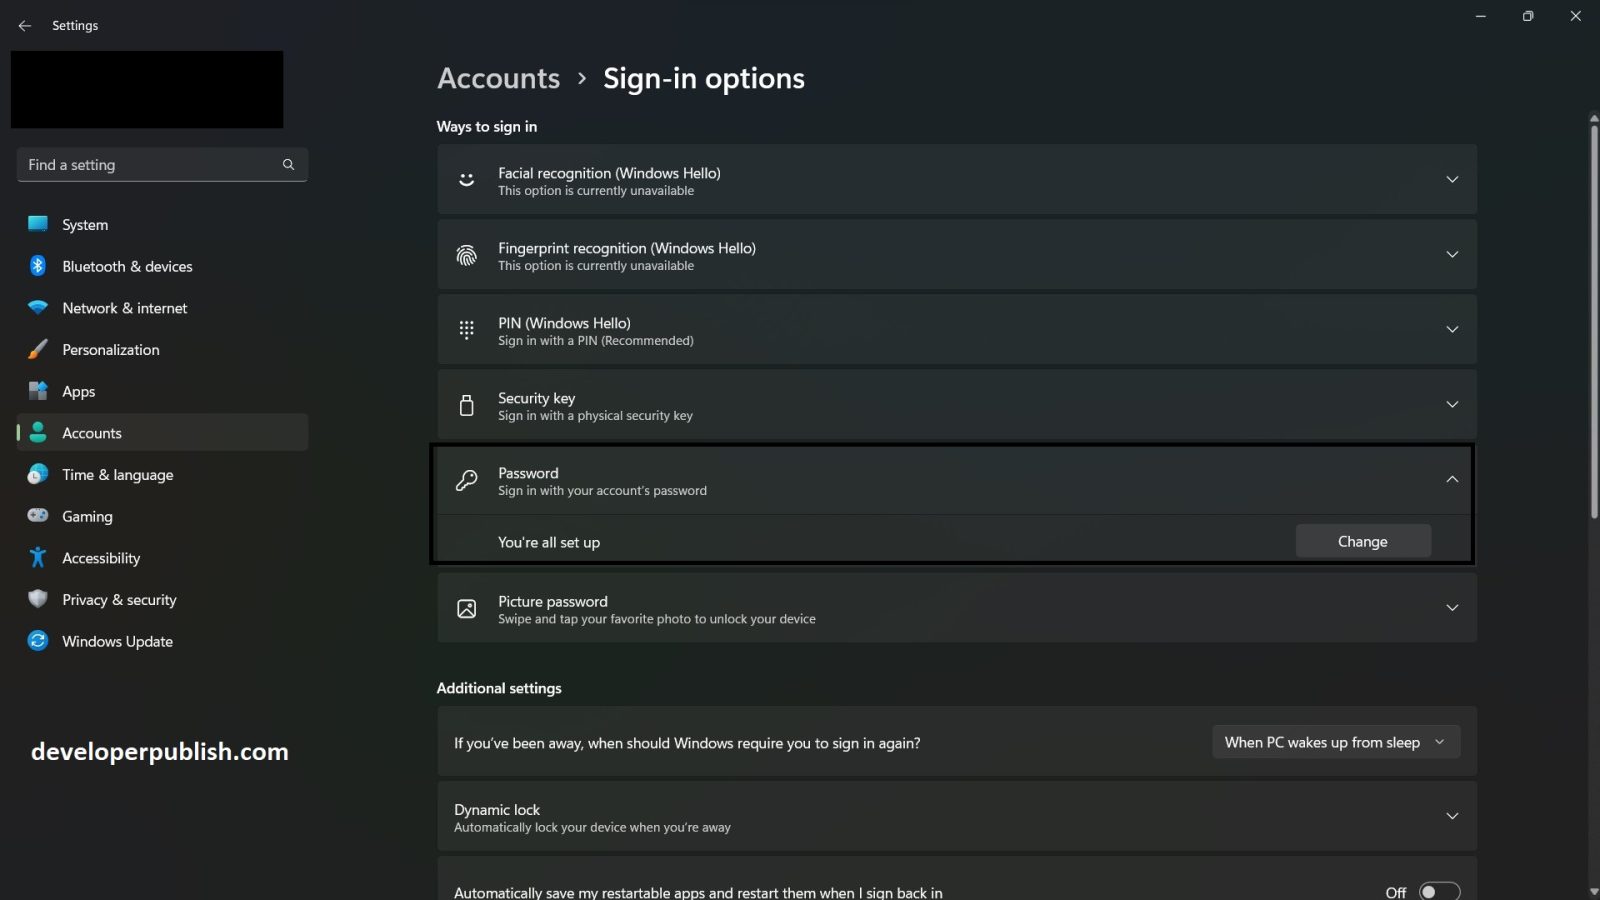This screenshot has width=1600, height=900.
Task: Open Bluetooth & devices from the sidebar
Action: pyautogui.click(x=37, y=266)
